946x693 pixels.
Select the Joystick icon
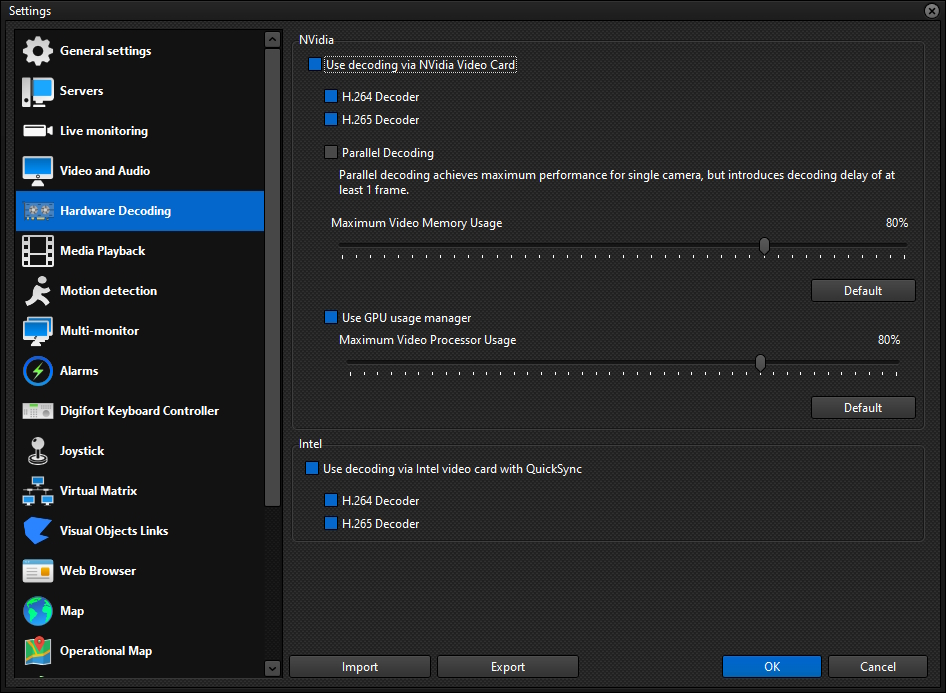pos(37,451)
